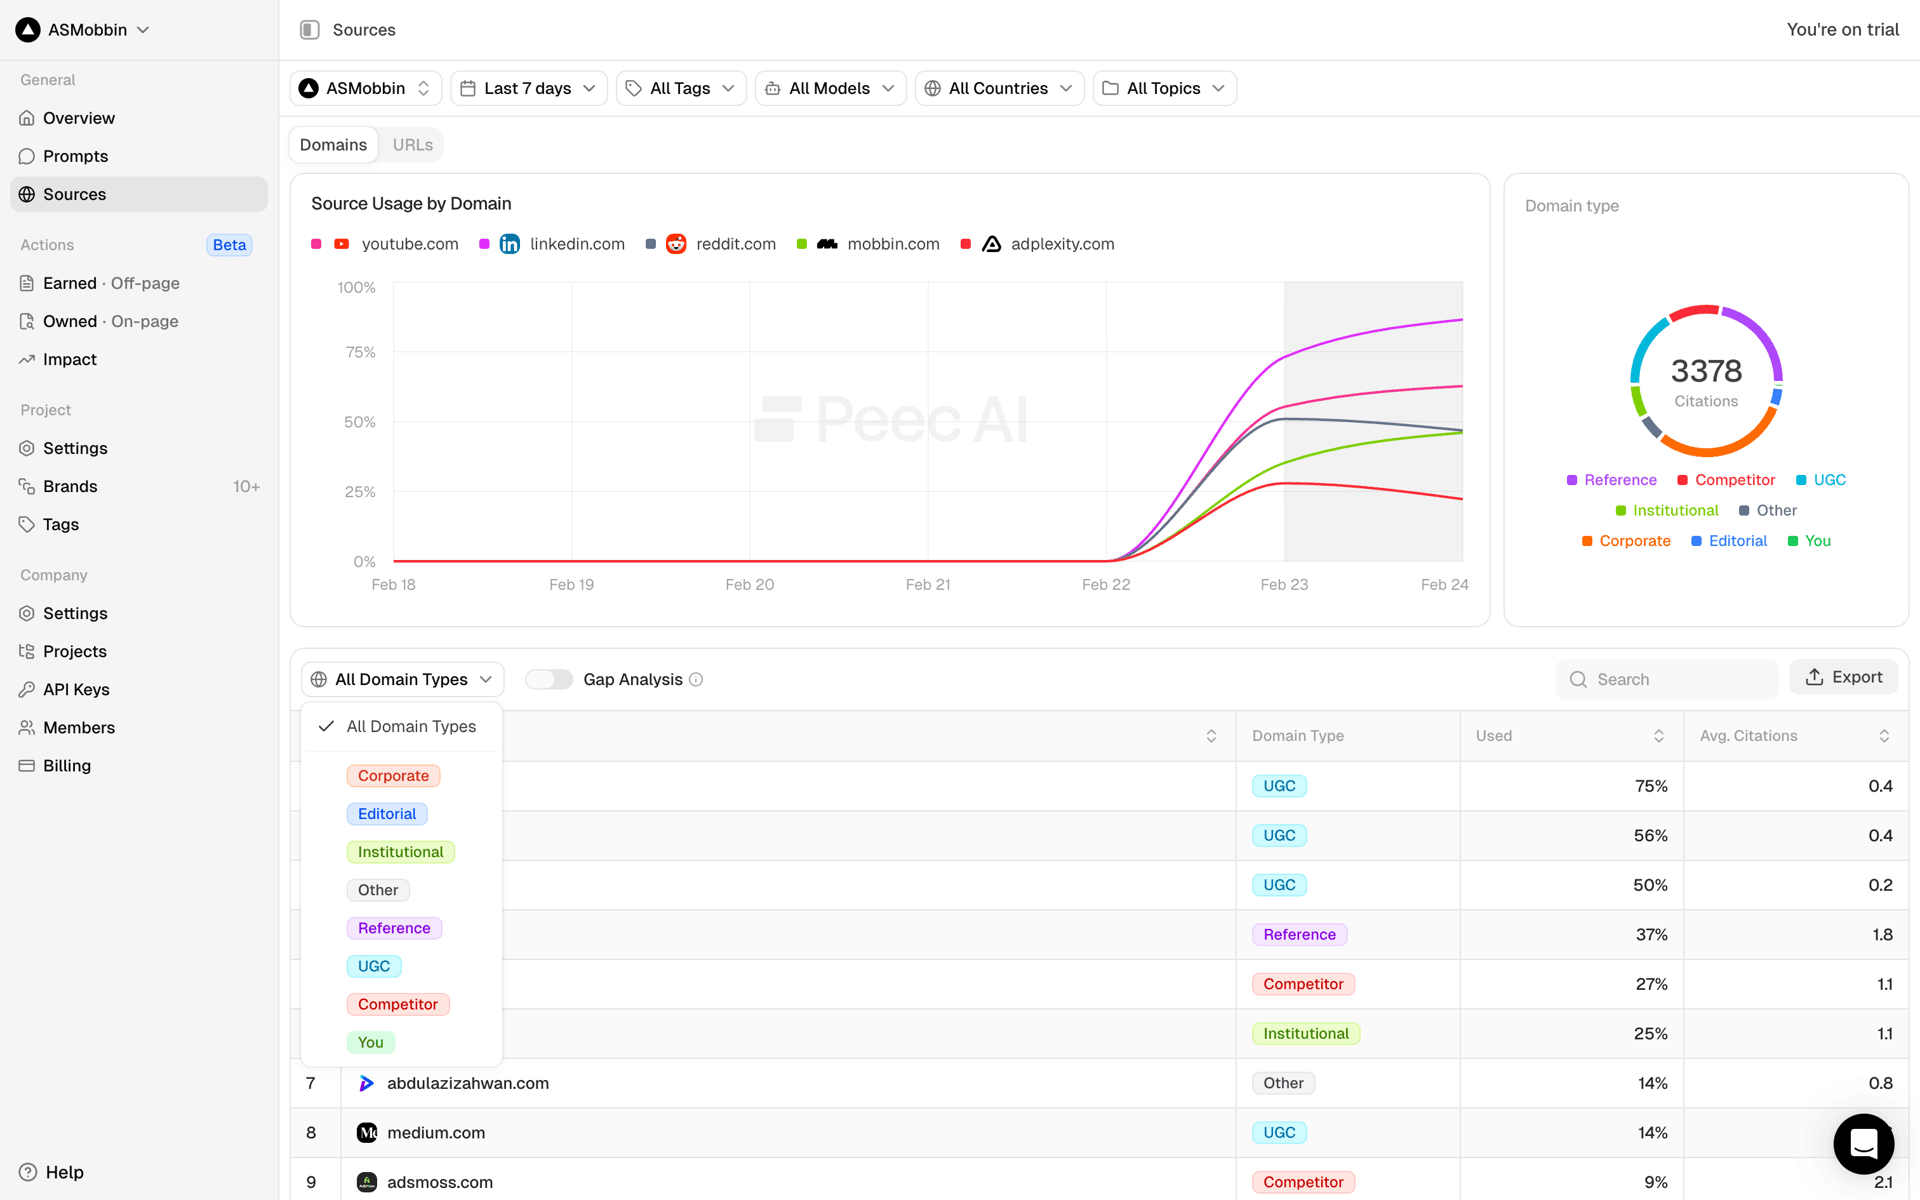The width and height of the screenshot is (1920, 1200).
Task: Click the Corporate legend swatch
Action: click(x=1587, y=541)
